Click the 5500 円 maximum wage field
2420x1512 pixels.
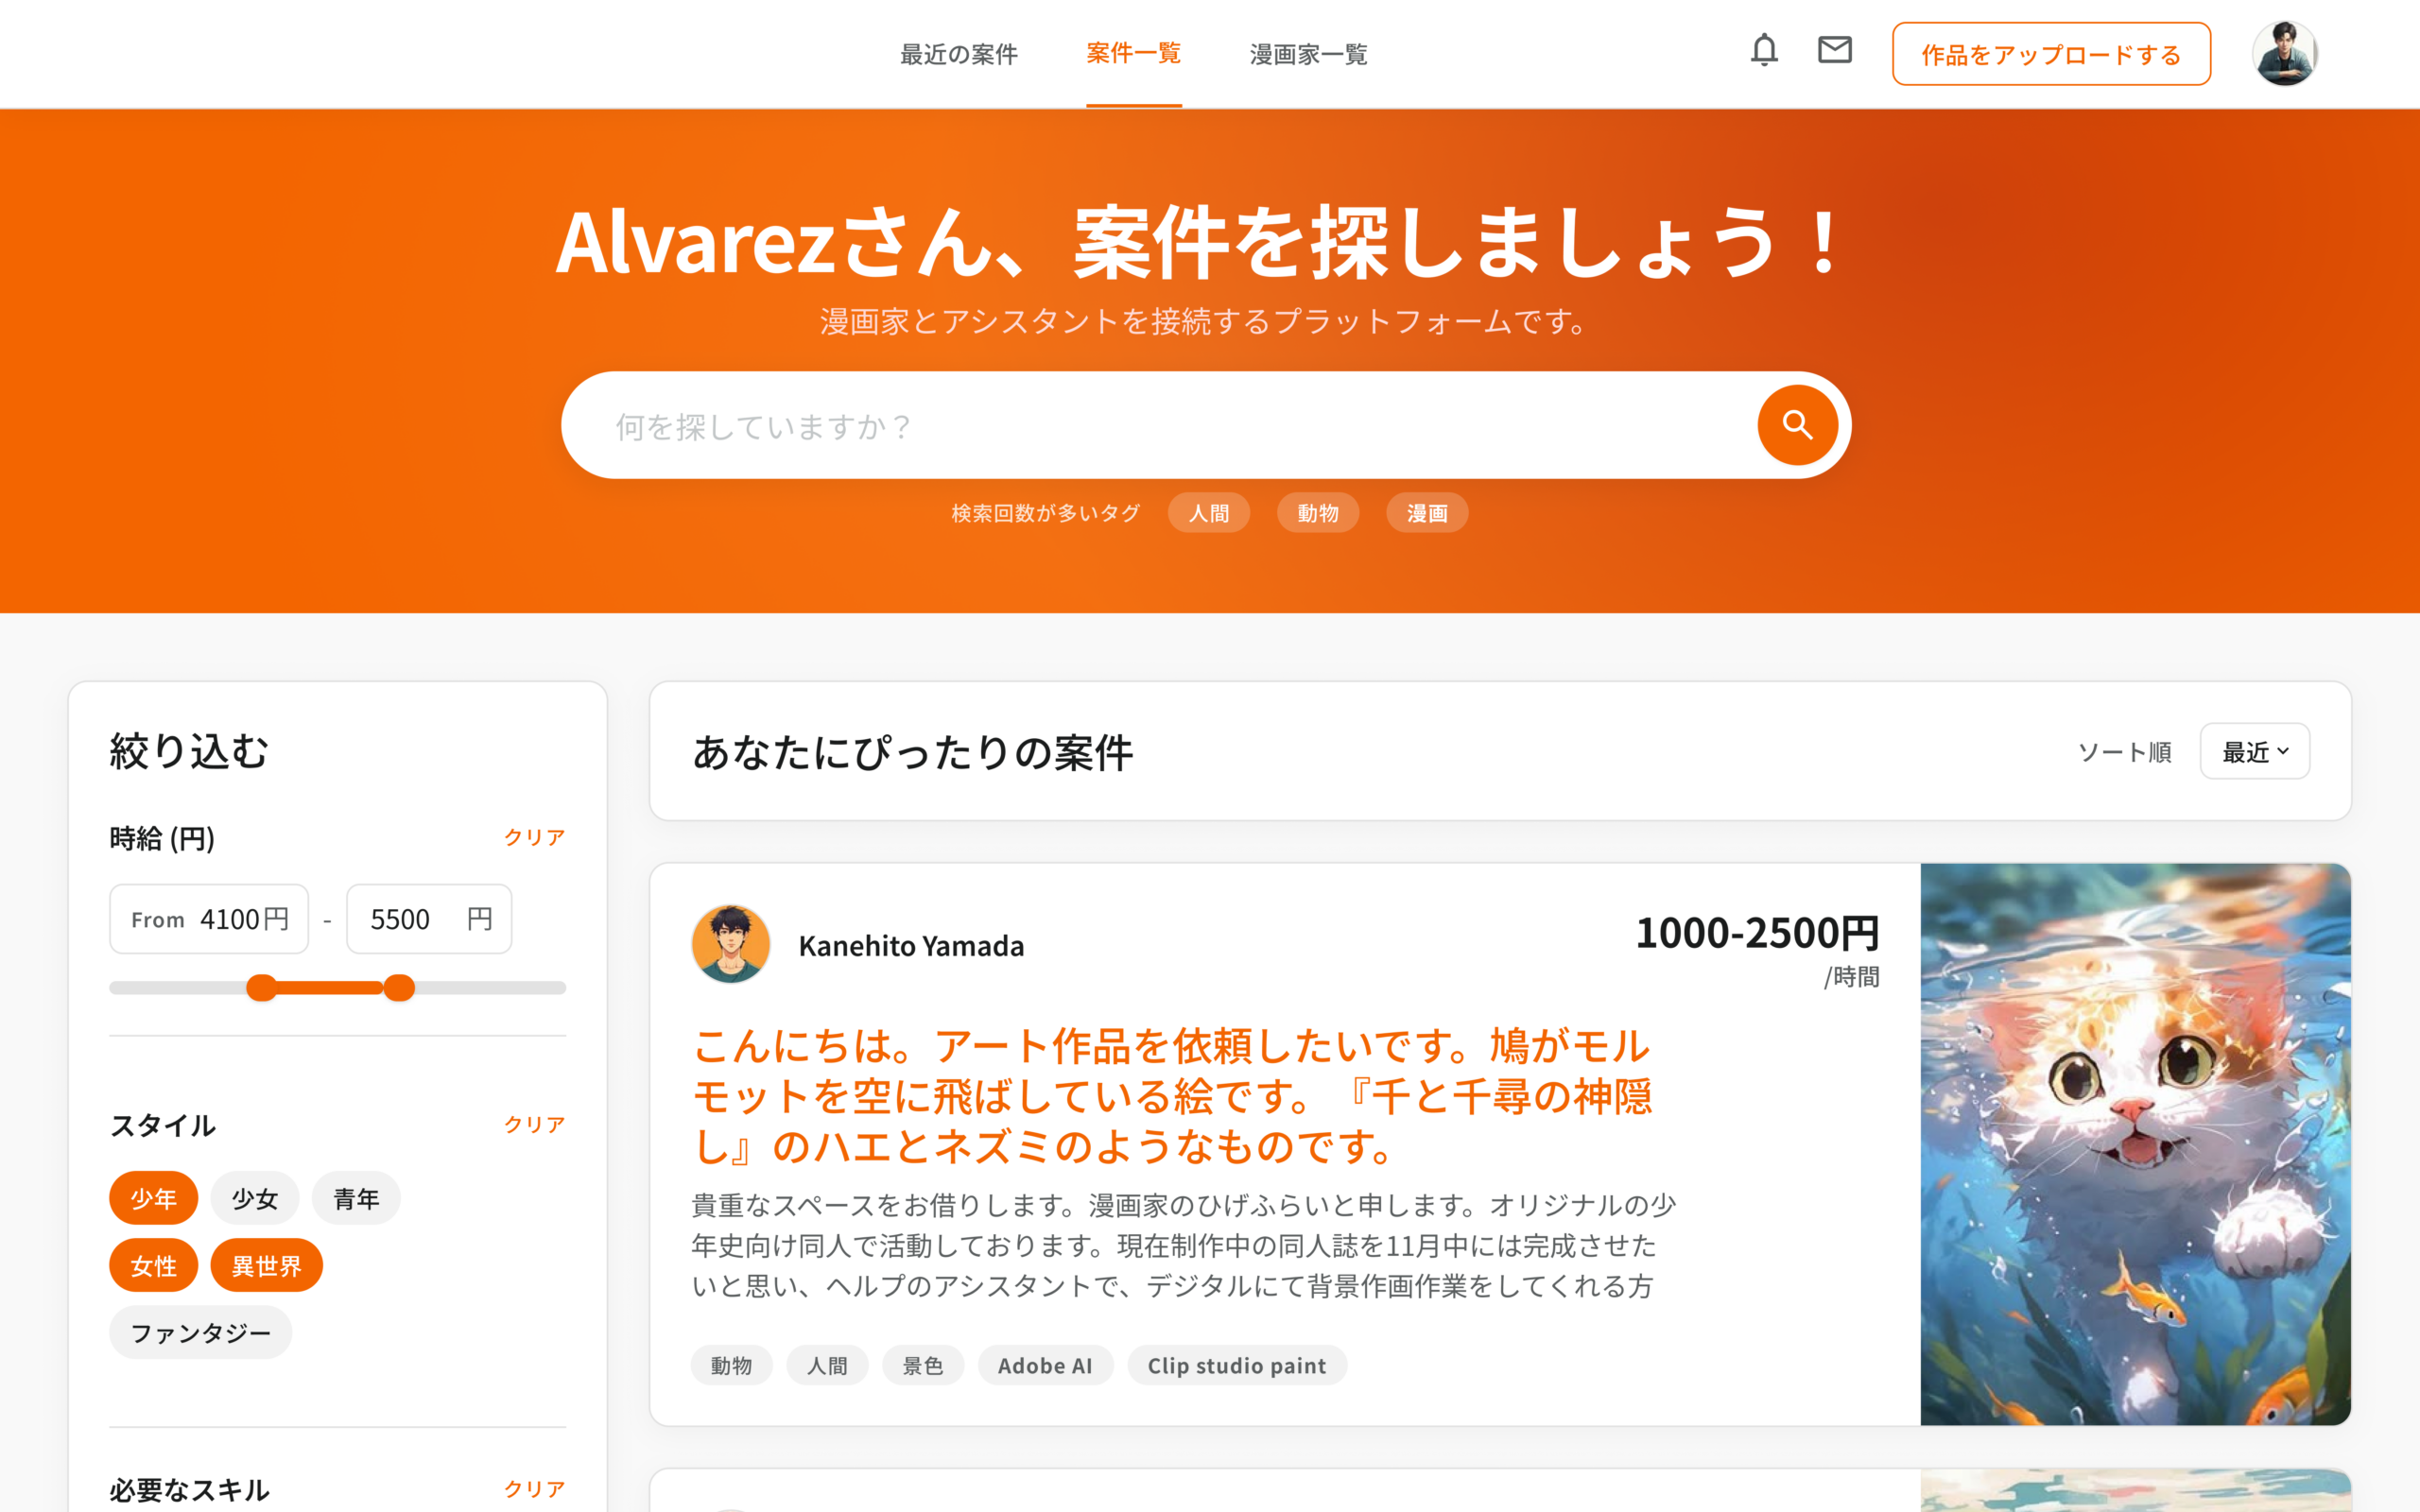coord(429,919)
